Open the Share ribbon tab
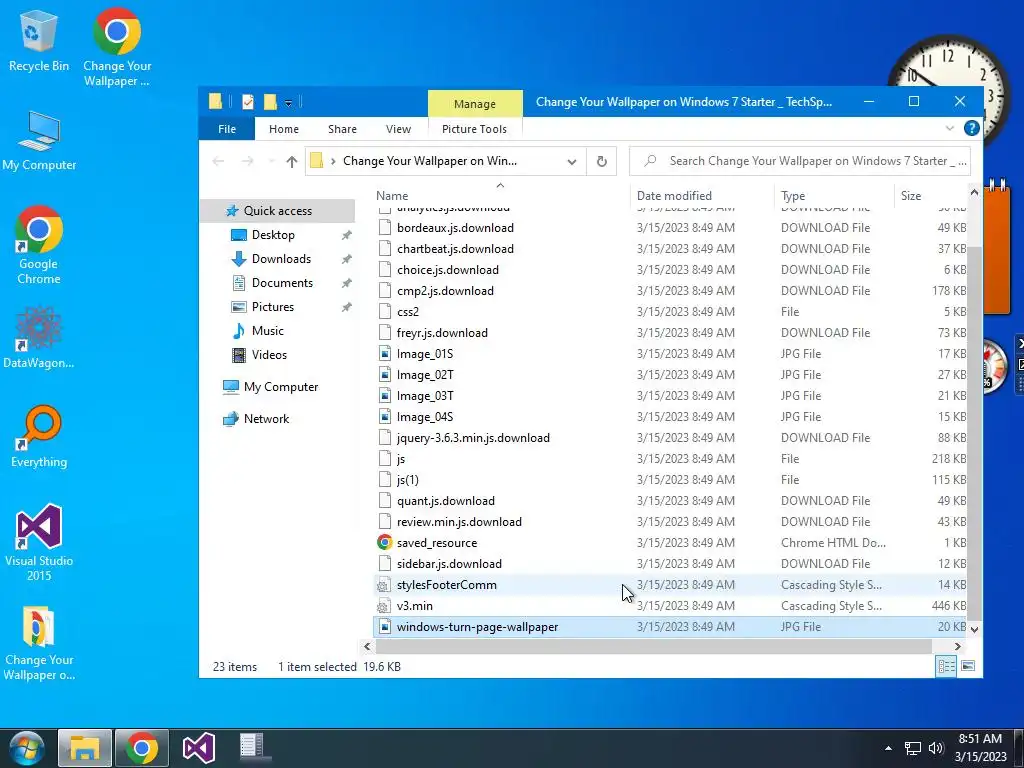Image resolution: width=1024 pixels, height=768 pixels. (x=342, y=129)
